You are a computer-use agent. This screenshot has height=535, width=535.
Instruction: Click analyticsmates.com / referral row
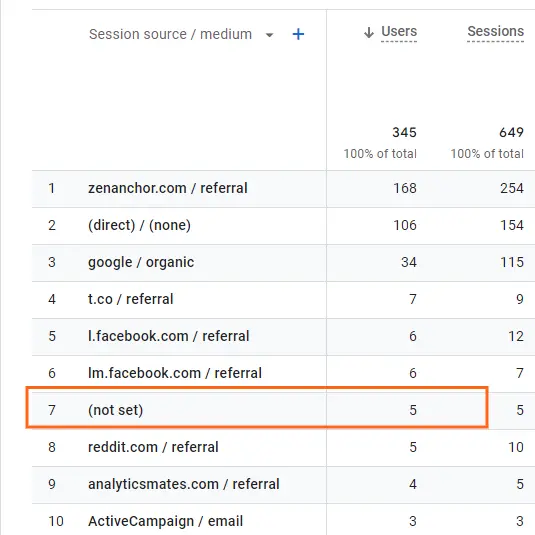click(284, 485)
